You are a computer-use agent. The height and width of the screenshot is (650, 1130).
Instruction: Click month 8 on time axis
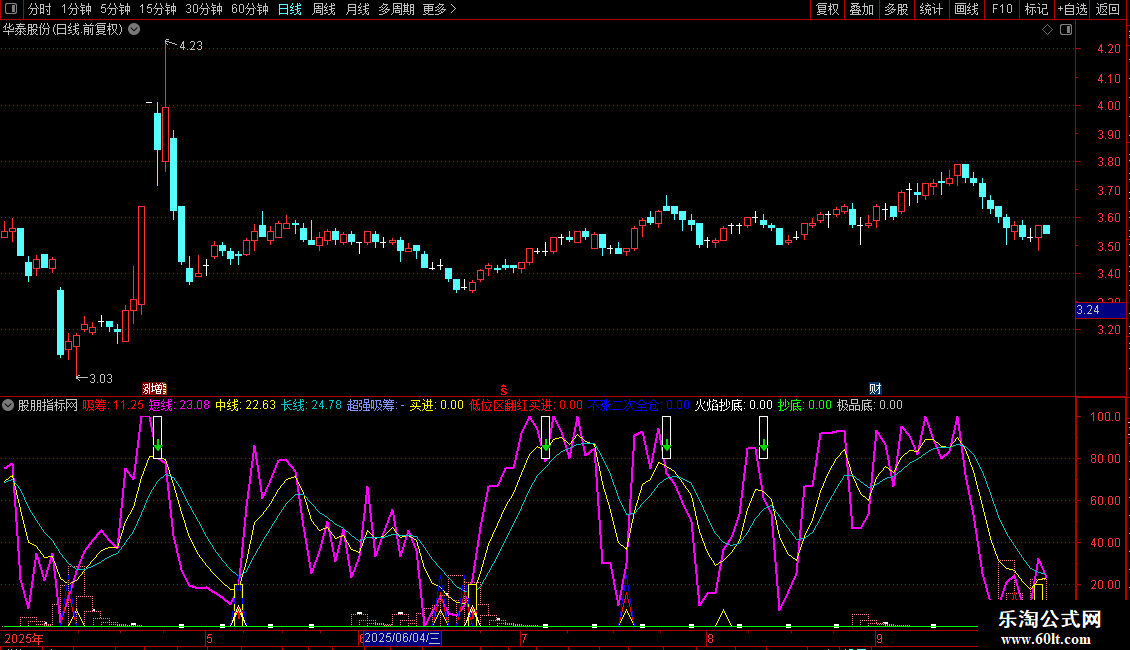(710, 638)
